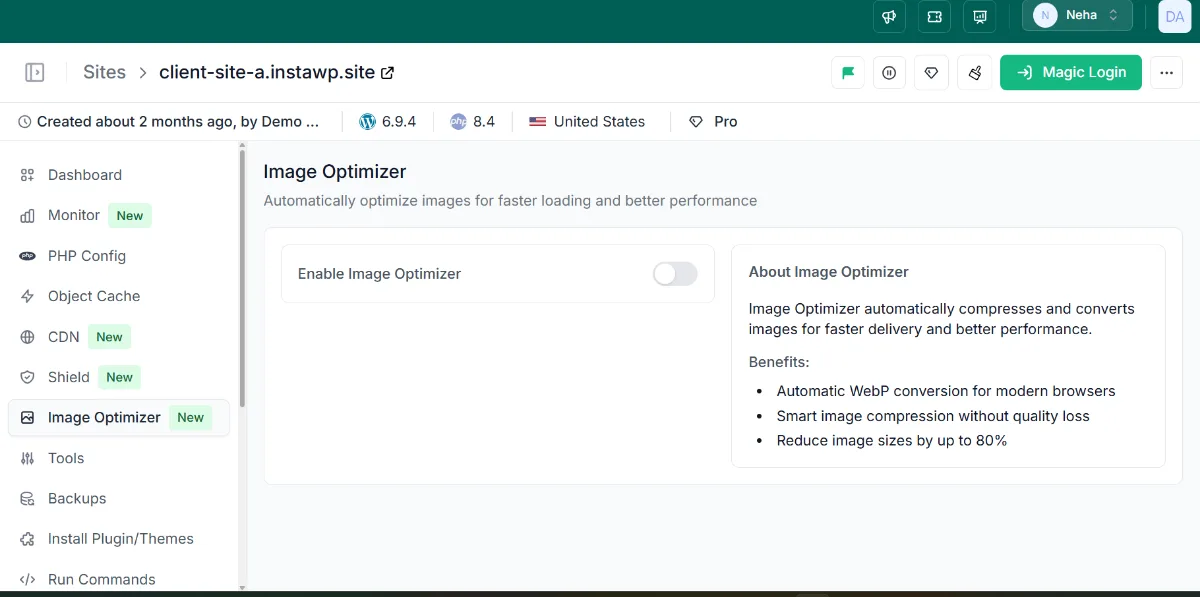Click the New badge next to Shield
This screenshot has width=1200, height=597.
tap(120, 377)
